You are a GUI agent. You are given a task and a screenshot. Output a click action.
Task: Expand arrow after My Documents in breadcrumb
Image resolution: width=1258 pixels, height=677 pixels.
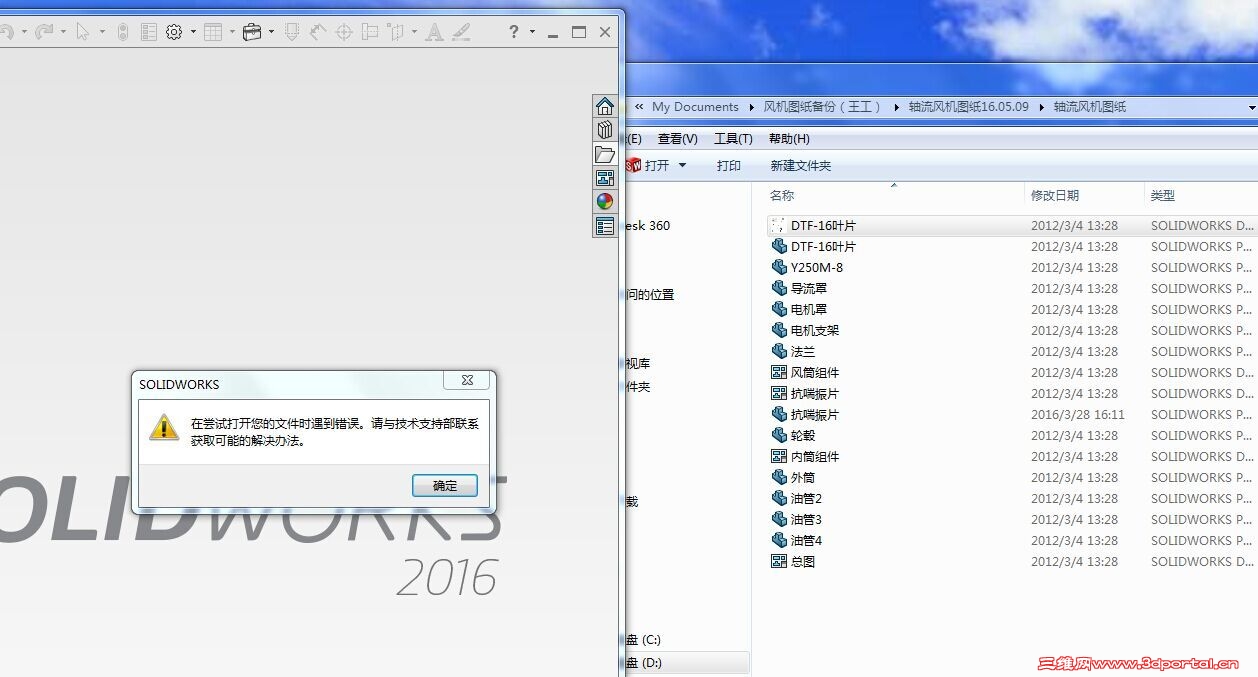751,107
